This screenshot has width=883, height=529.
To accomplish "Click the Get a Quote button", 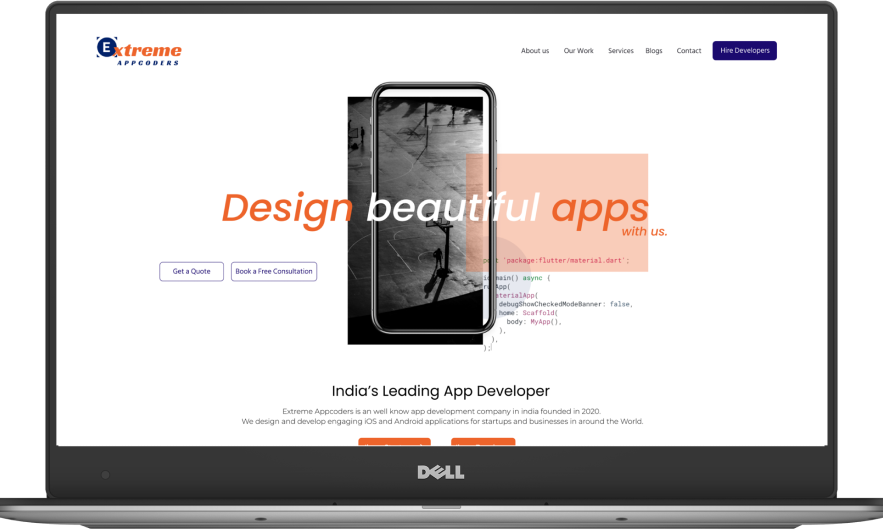I will (x=191, y=271).
